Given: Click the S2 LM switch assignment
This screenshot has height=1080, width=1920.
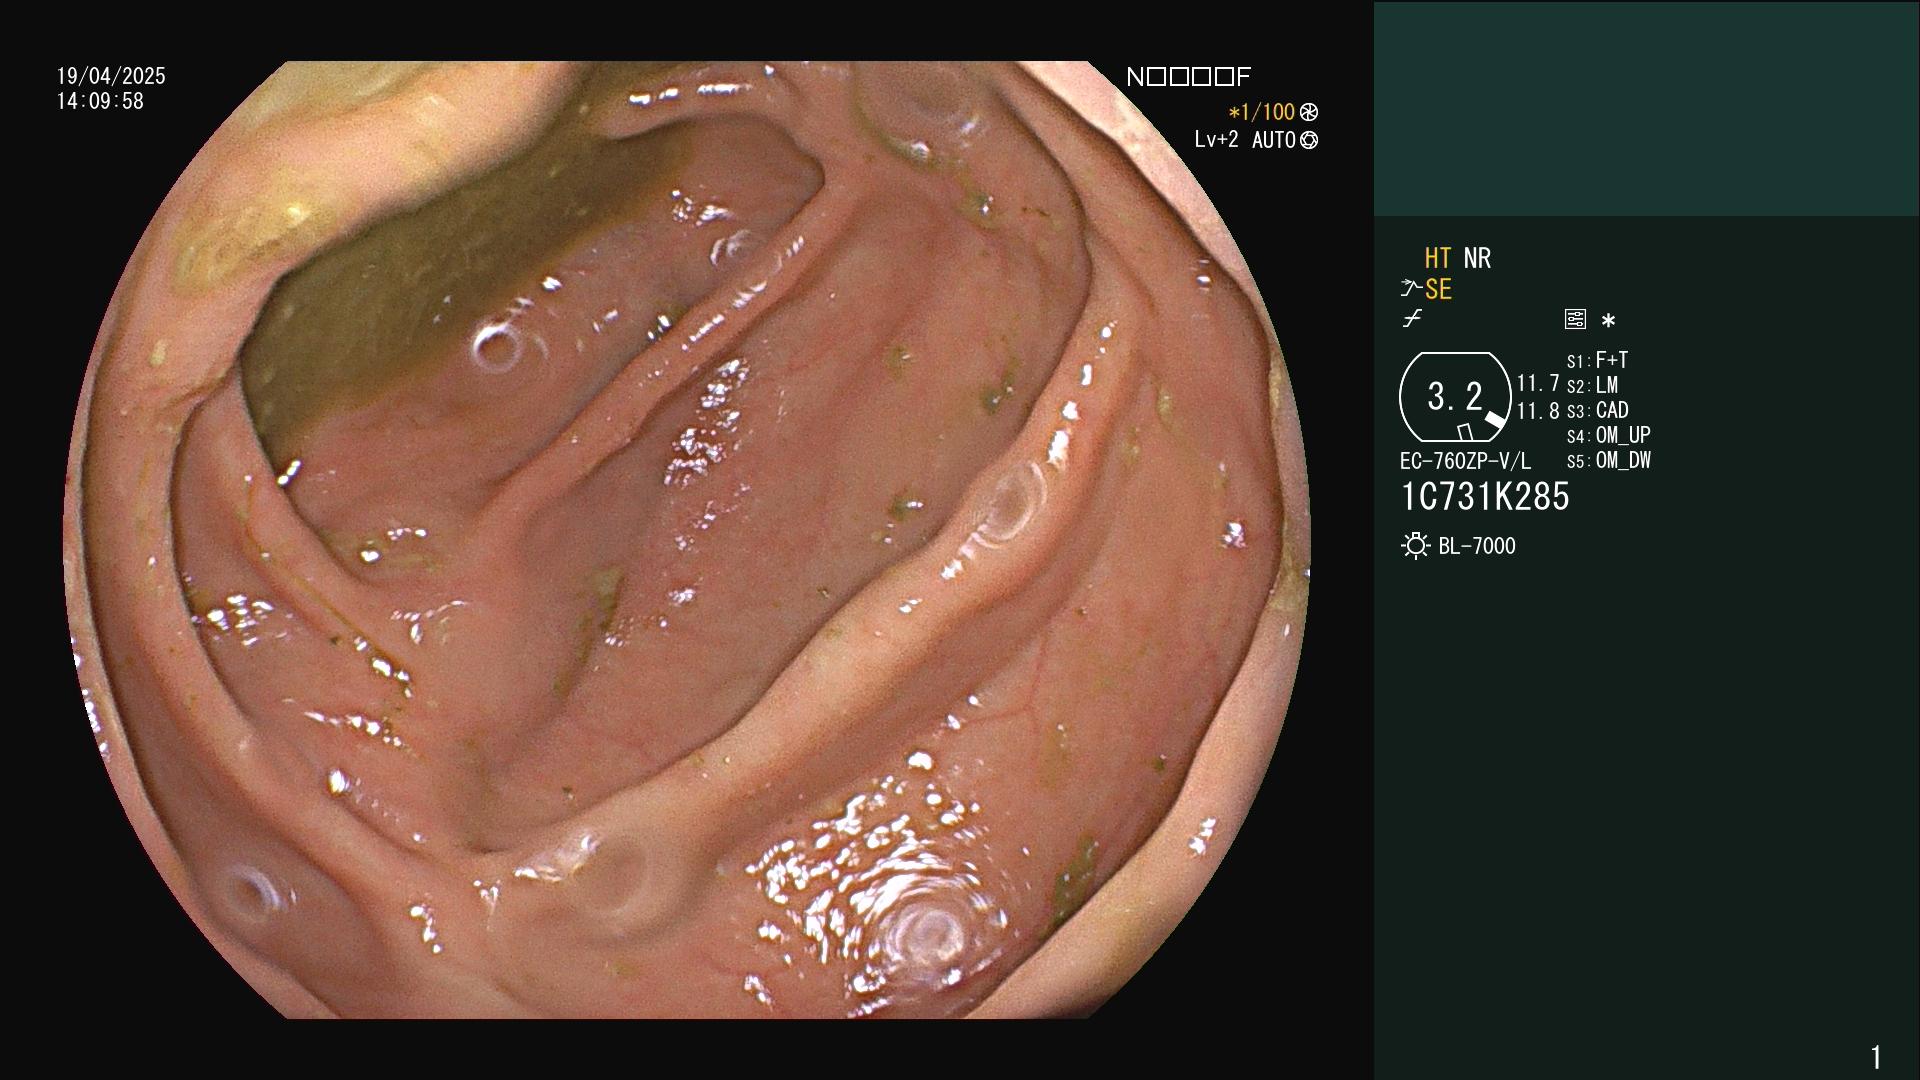Looking at the screenshot, I should click(x=1592, y=385).
